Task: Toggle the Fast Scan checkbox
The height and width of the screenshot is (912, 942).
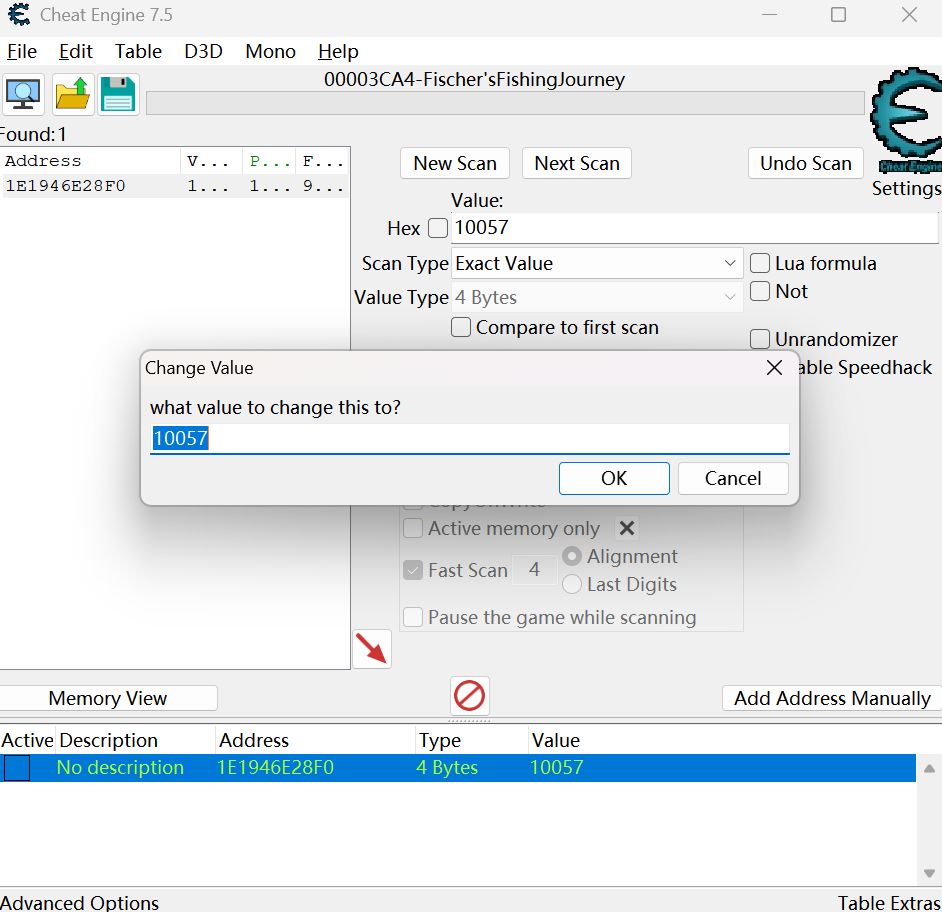Action: coord(413,570)
